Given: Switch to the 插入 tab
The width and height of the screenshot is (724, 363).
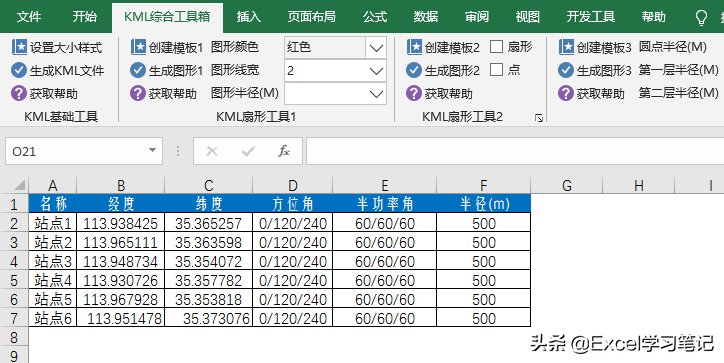Looking at the screenshot, I should [249, 17].
